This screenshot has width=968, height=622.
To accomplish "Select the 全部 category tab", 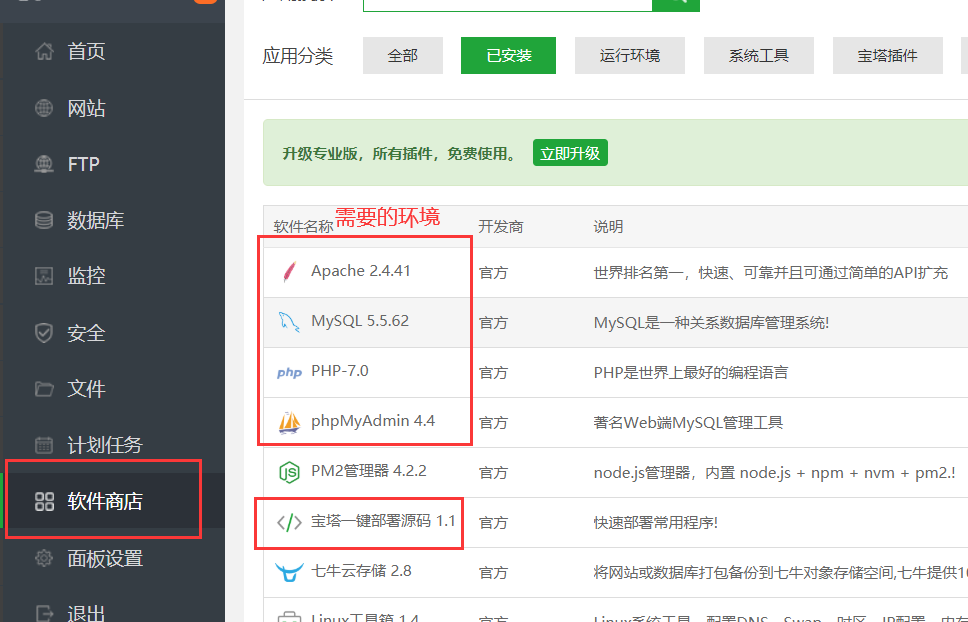I will coord(403,56).
